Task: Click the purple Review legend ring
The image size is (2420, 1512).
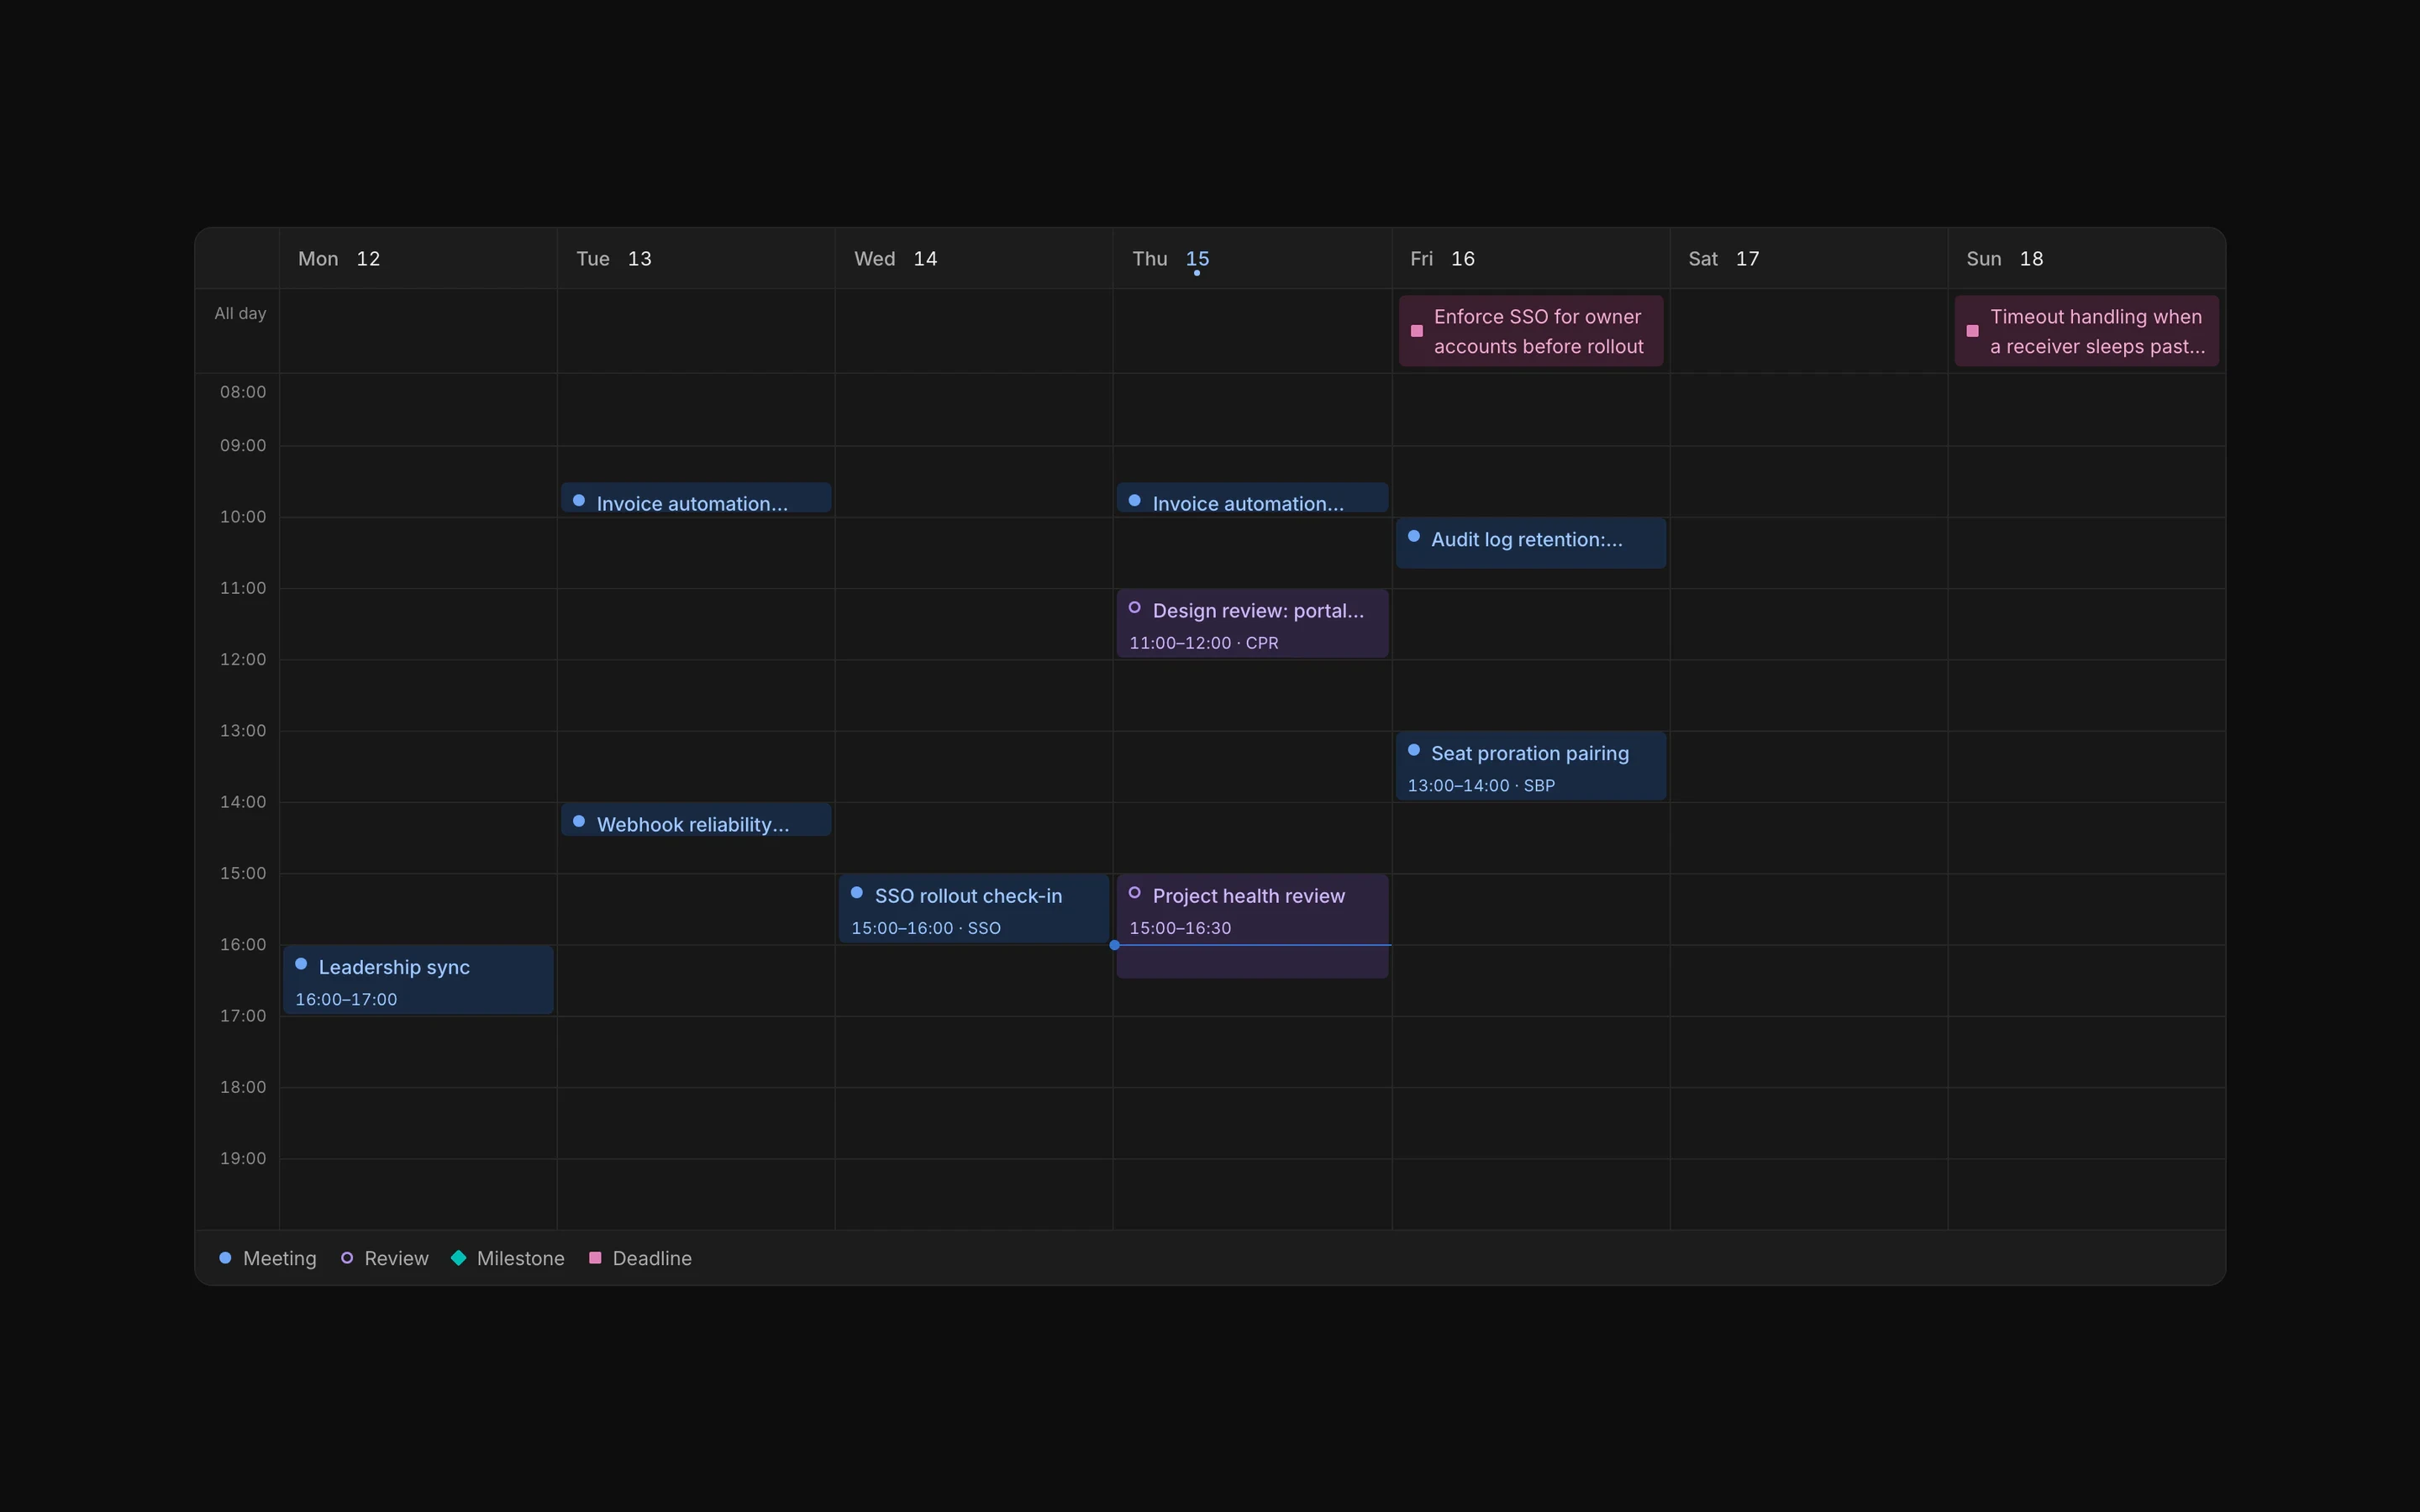Action: pos(347,1258)
